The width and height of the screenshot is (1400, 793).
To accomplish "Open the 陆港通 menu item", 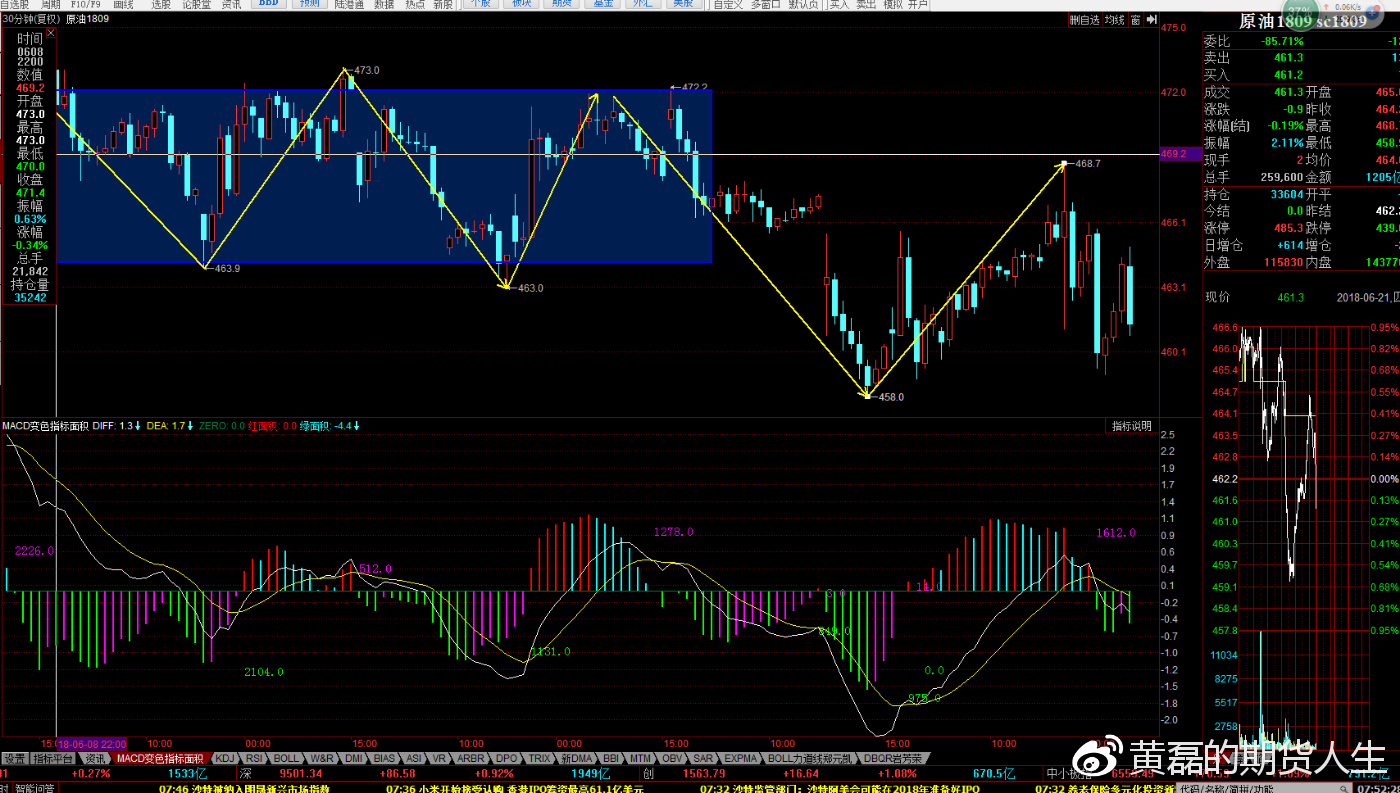I will [x=350, y=4].
